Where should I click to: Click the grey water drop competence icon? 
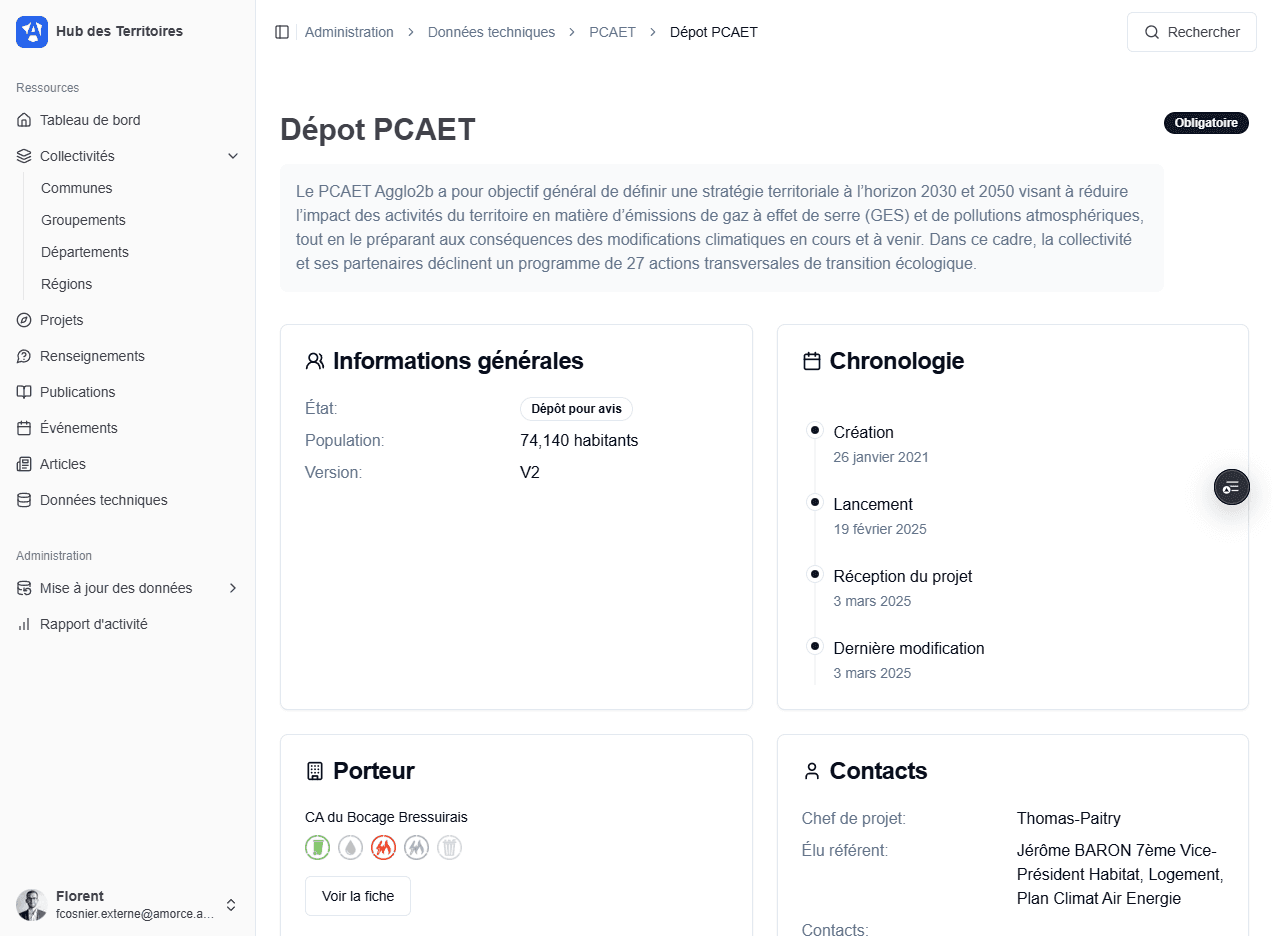(x=350, y=848)
